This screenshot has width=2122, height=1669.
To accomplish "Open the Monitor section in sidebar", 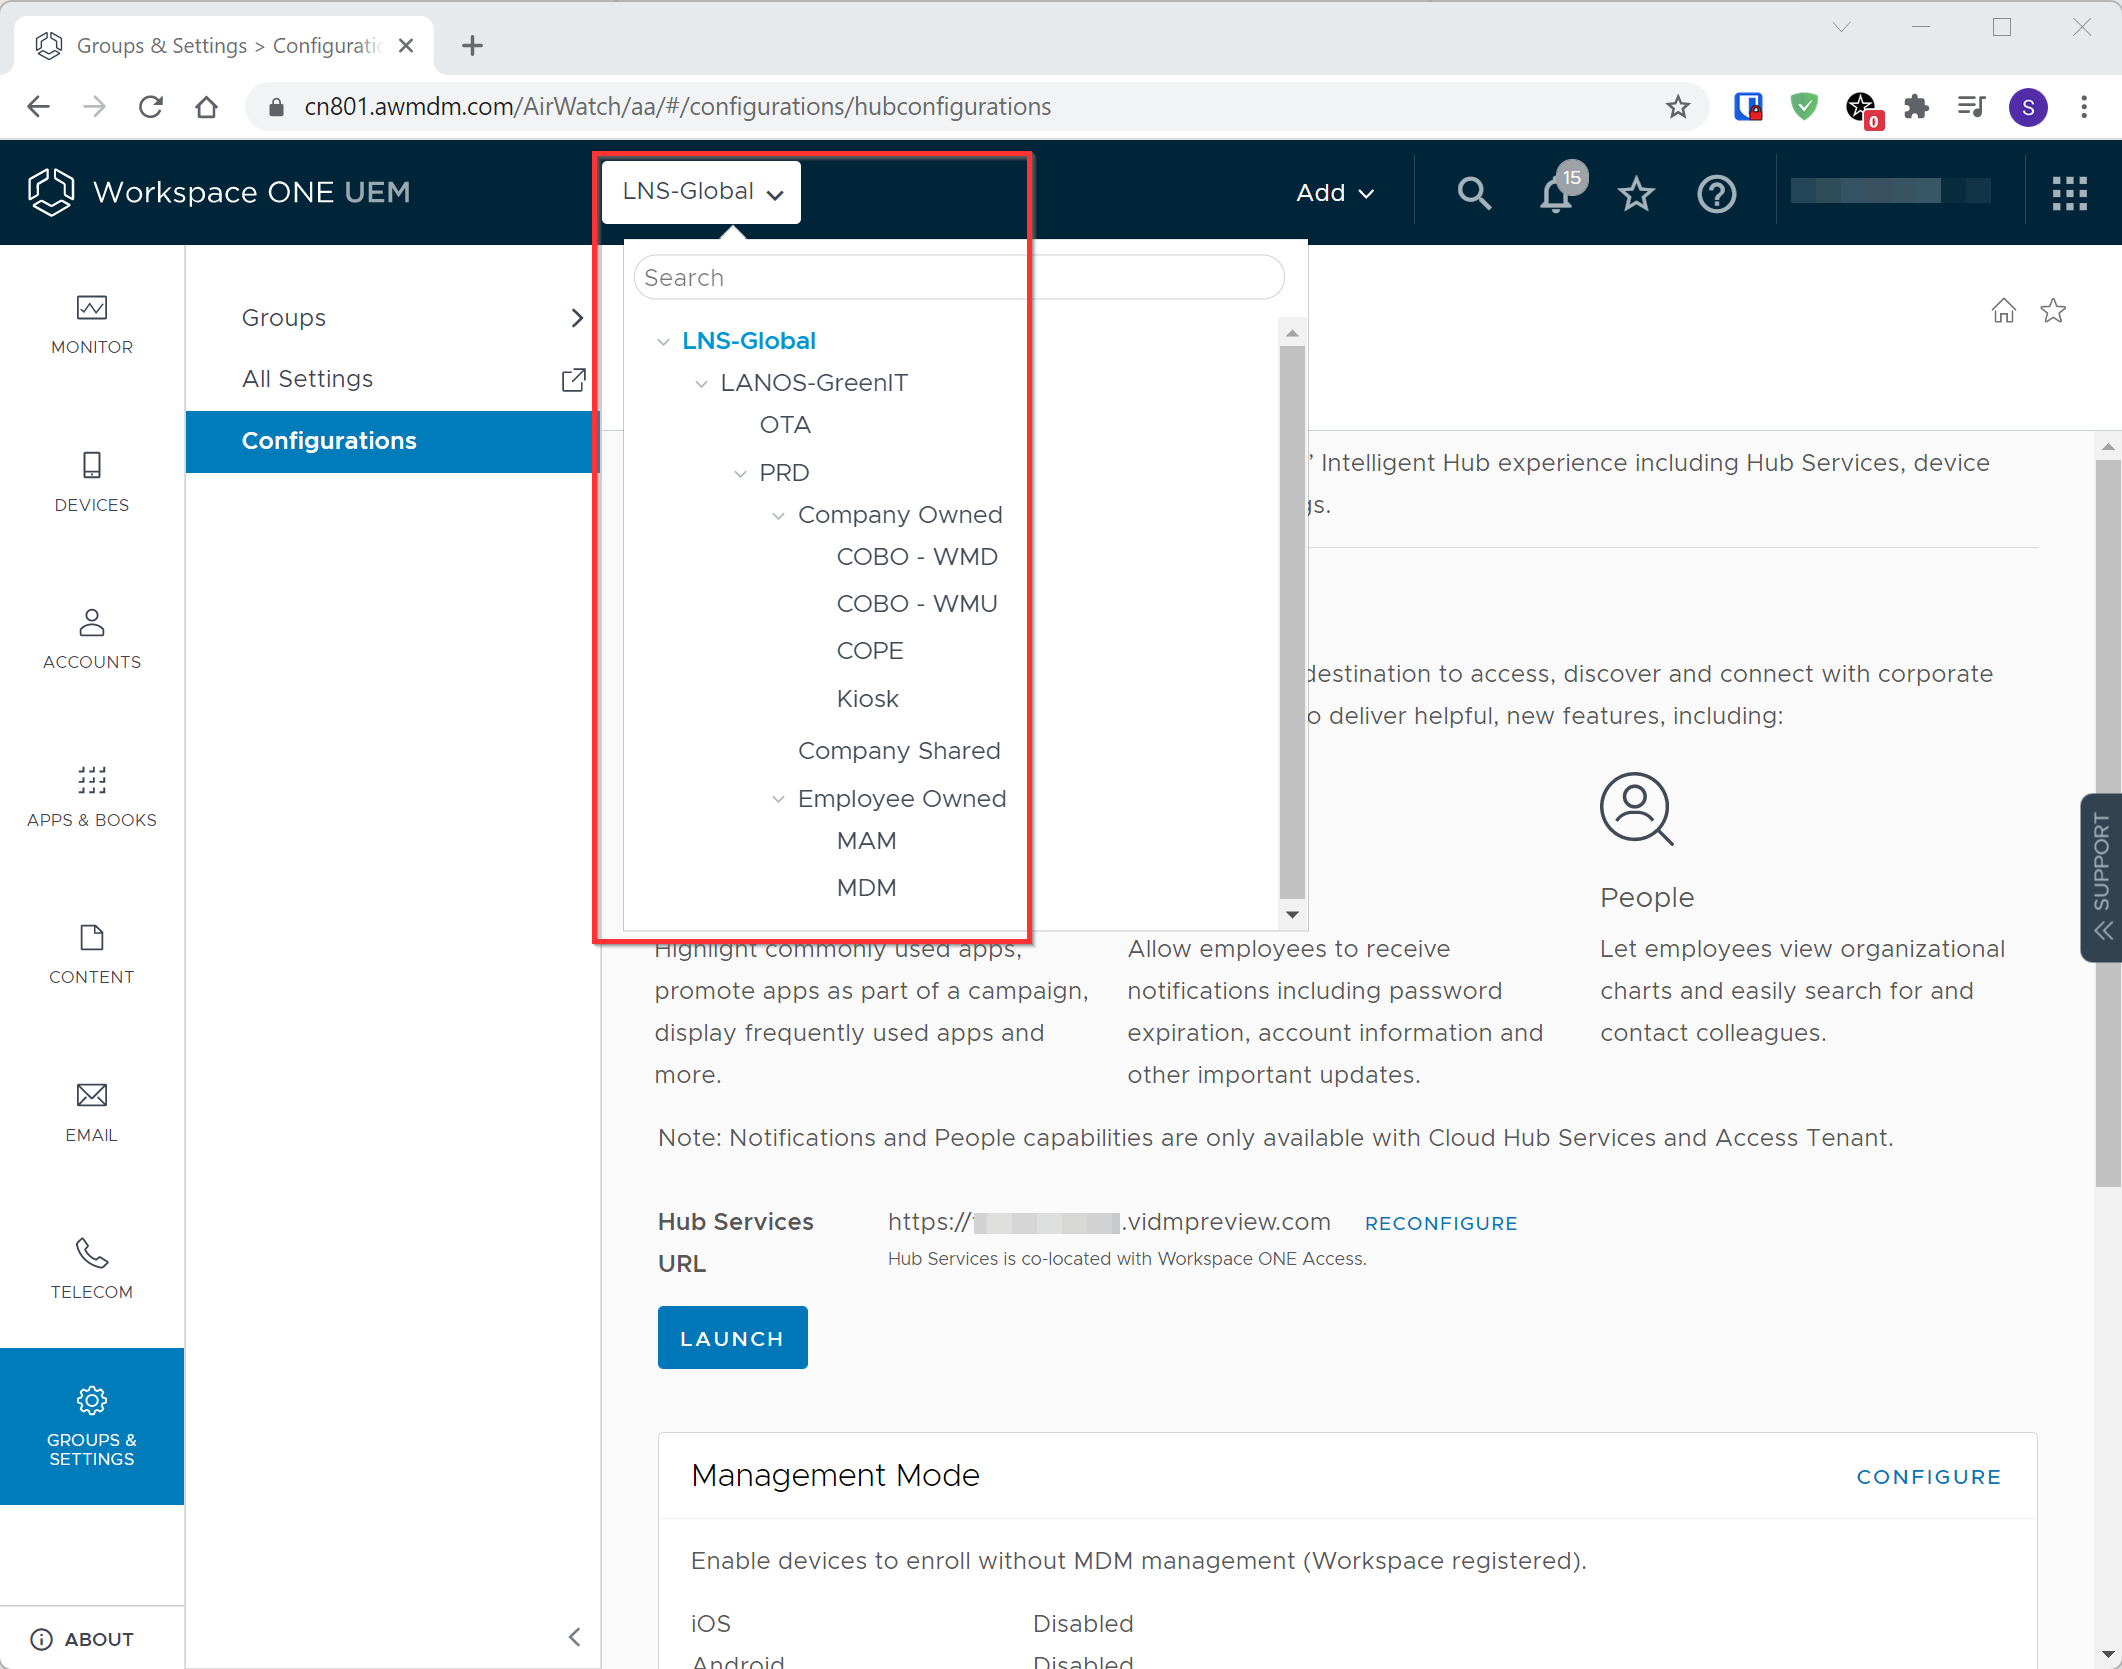I will pyautogui.click(x=92, y=324).
